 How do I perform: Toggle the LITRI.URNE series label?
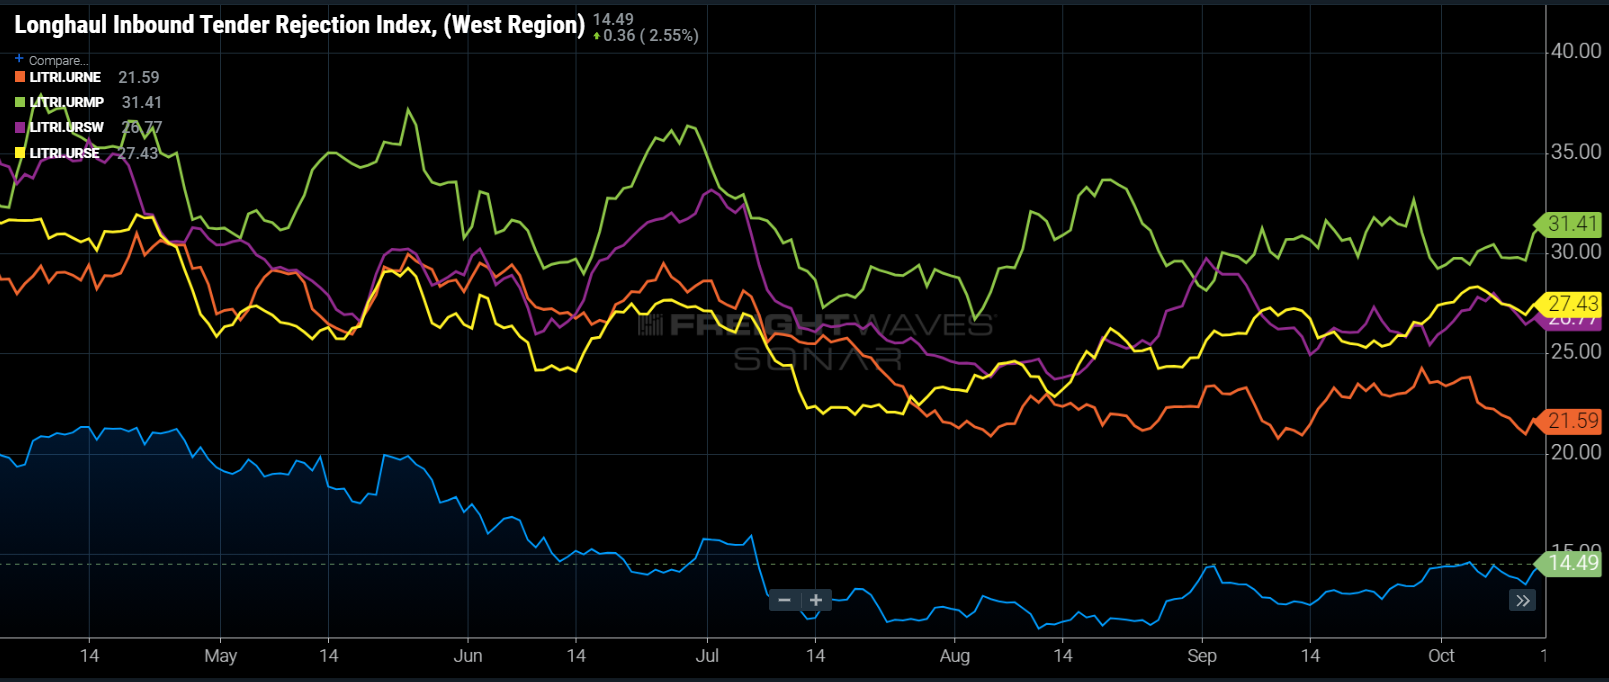tap(65, 77)
